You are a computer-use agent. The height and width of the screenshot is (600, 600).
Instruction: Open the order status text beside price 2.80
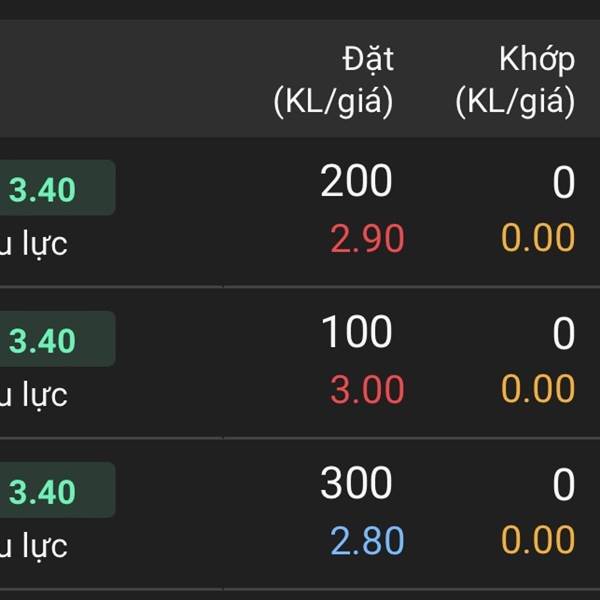click(33, 545)
